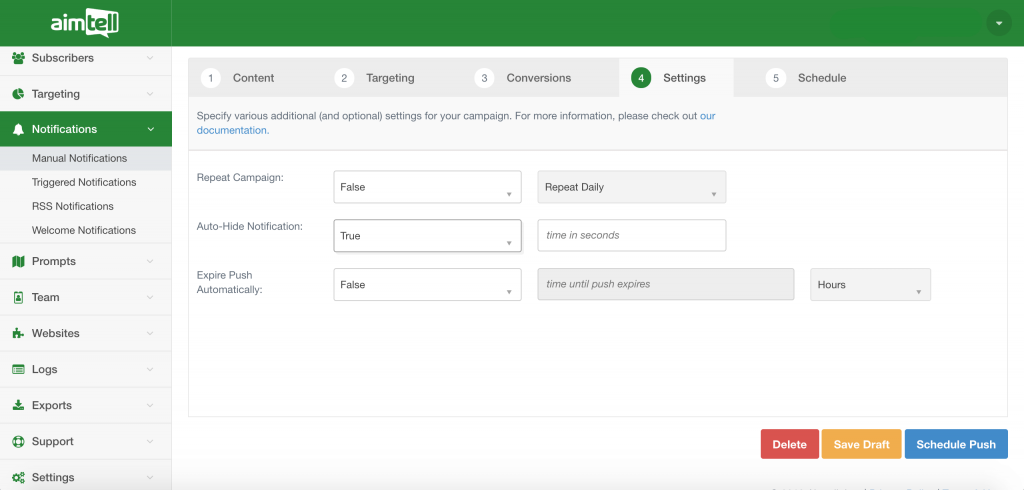
Task: Click the Targeting pie chart icon
Action: pyautogui.click(x=18, y=94)
